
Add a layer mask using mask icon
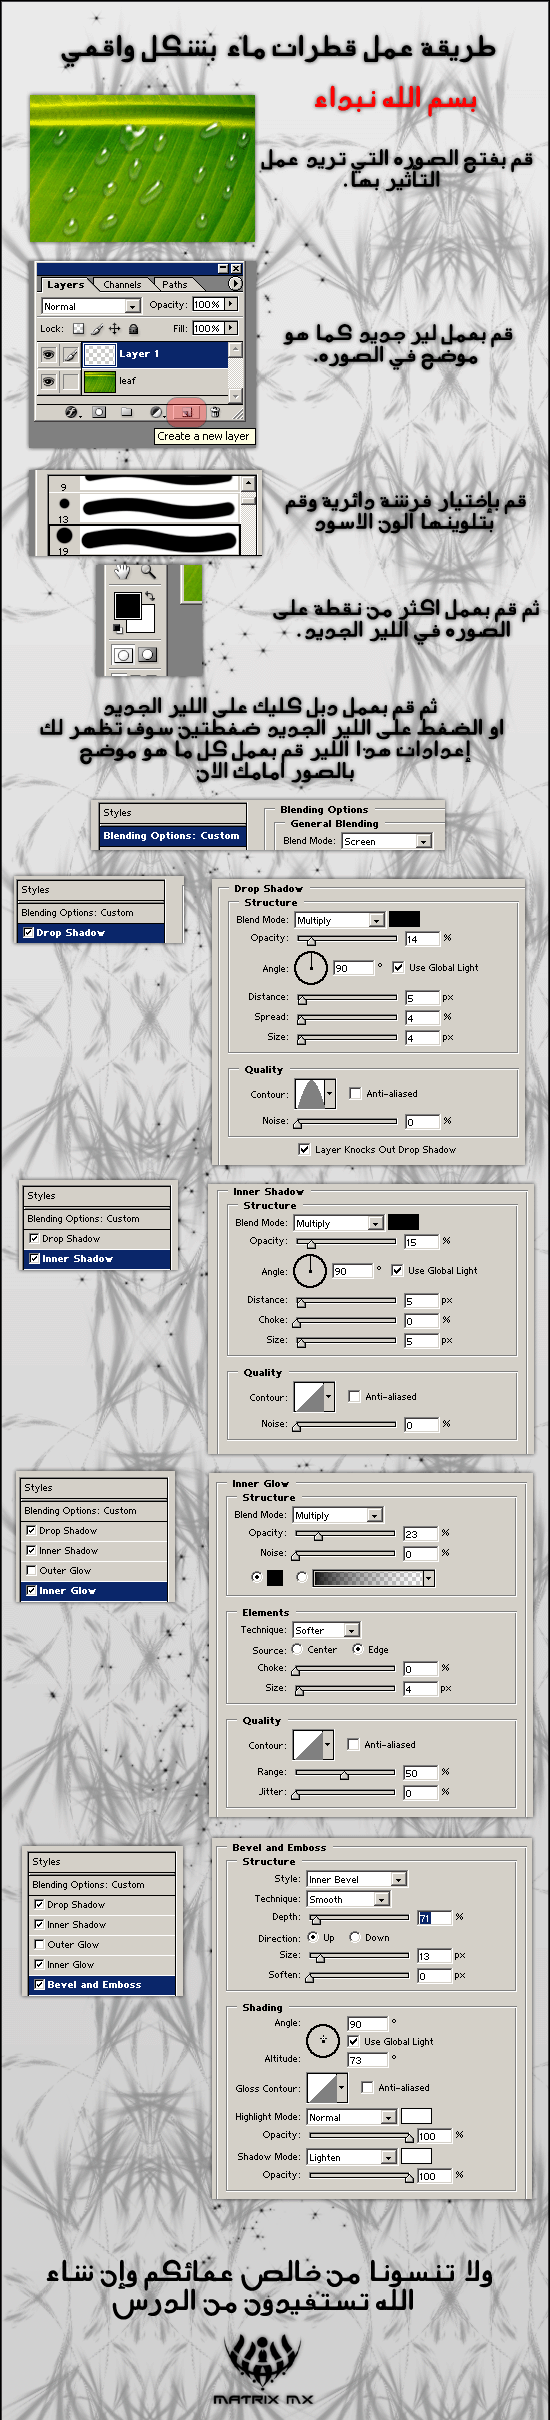click(99, 412)
